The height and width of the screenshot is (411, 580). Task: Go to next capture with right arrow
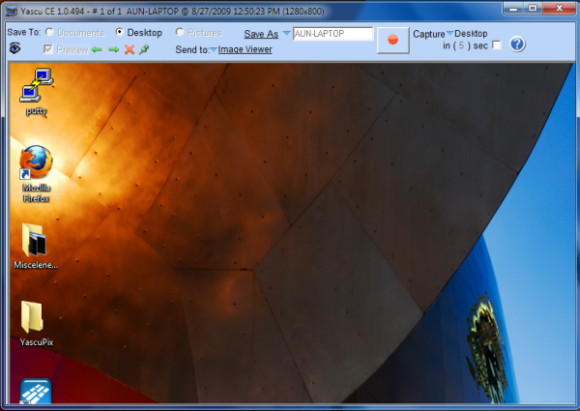point(114,50)
